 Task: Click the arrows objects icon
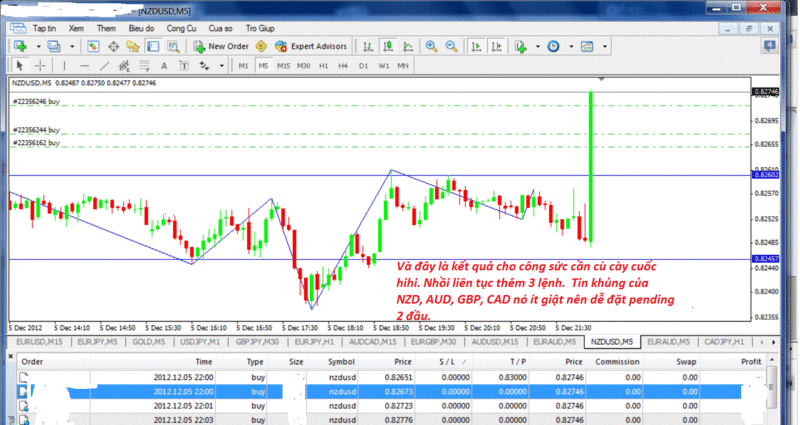click(204, 65)
